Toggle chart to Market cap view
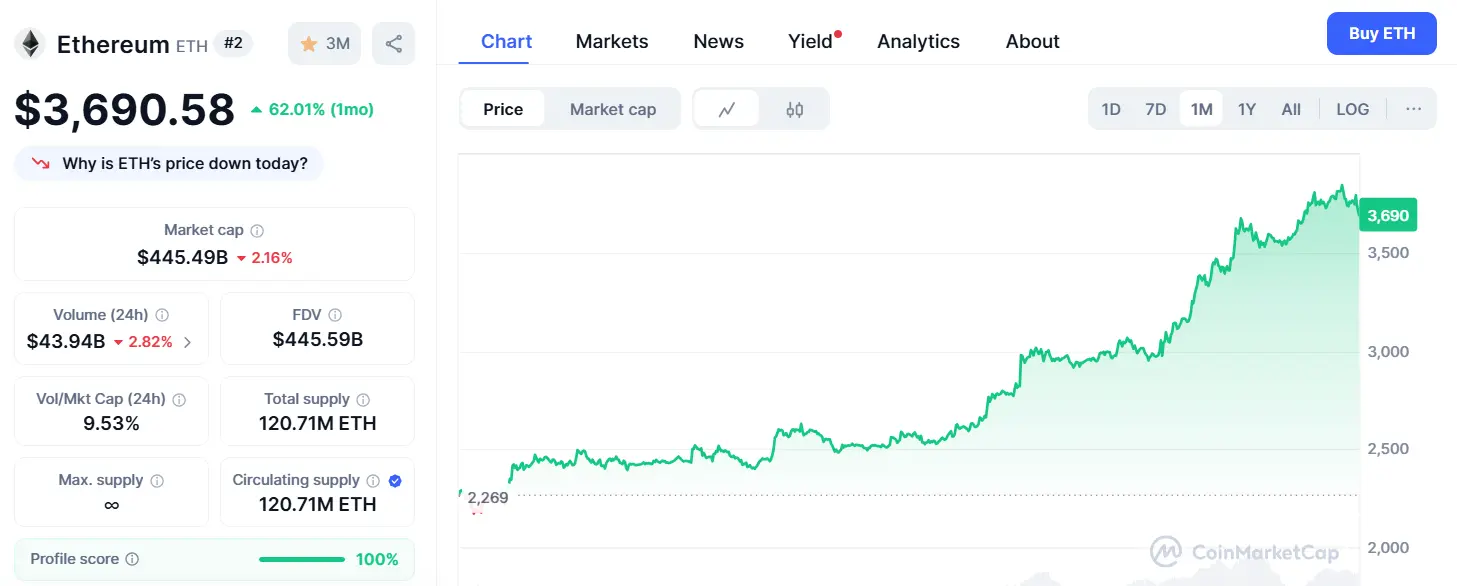 (612, 109)
